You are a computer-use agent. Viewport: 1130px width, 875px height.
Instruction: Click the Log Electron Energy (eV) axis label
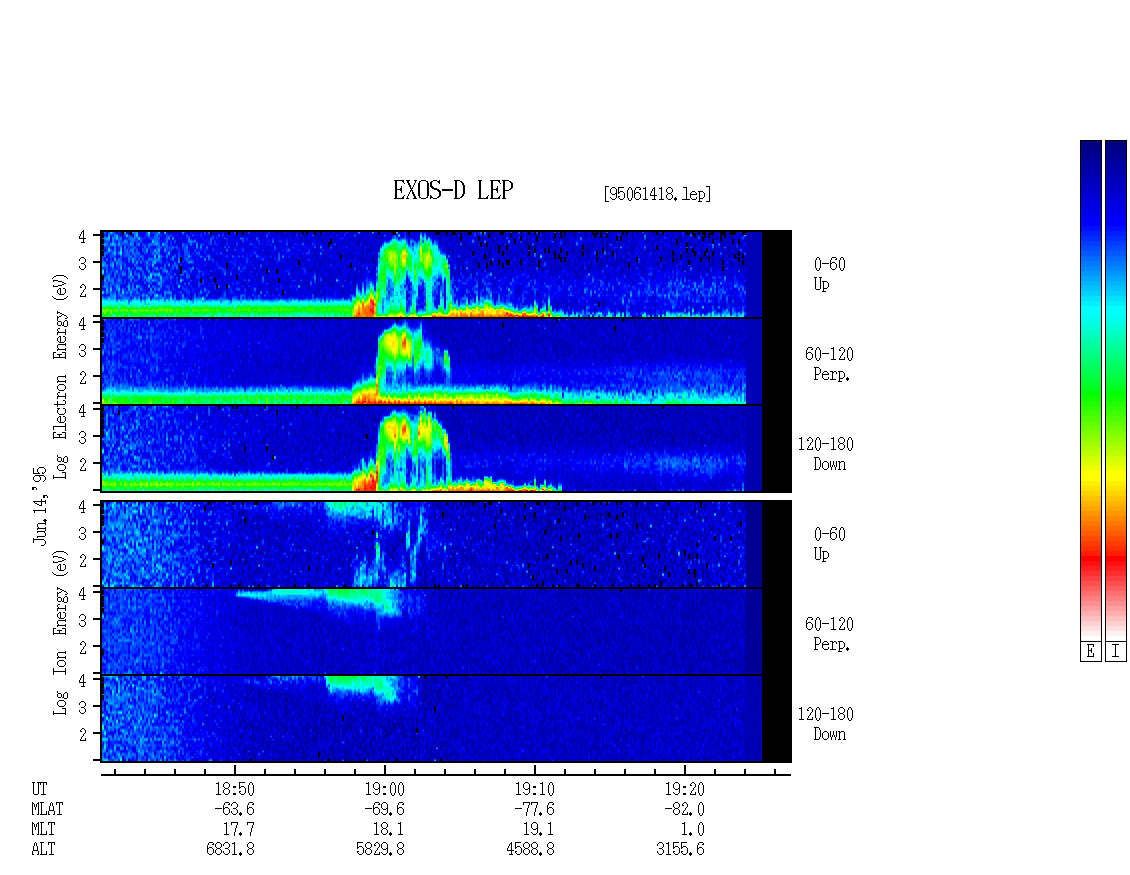point(60,376)
